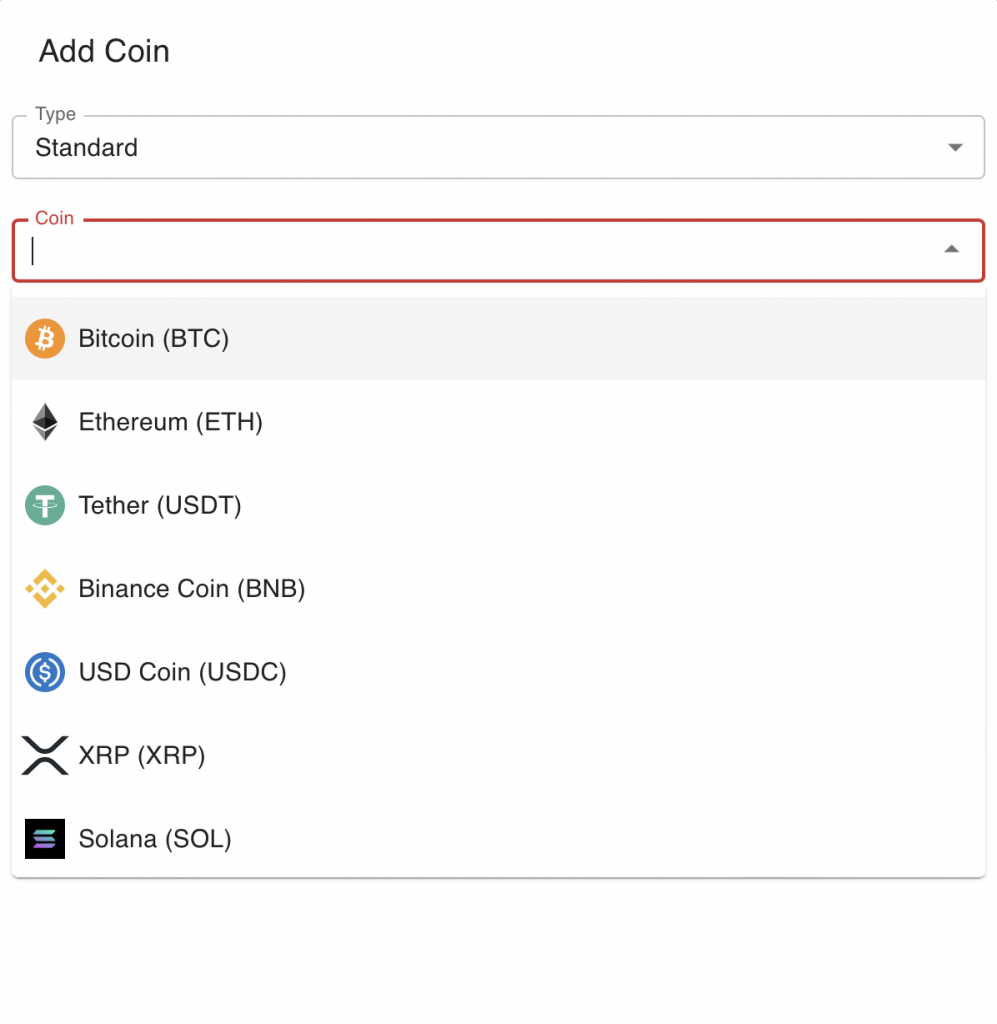The width and height of the screenshot is (997, 1024).
Task: Pick XRP (XRP) entry
Action: [498, 755]
